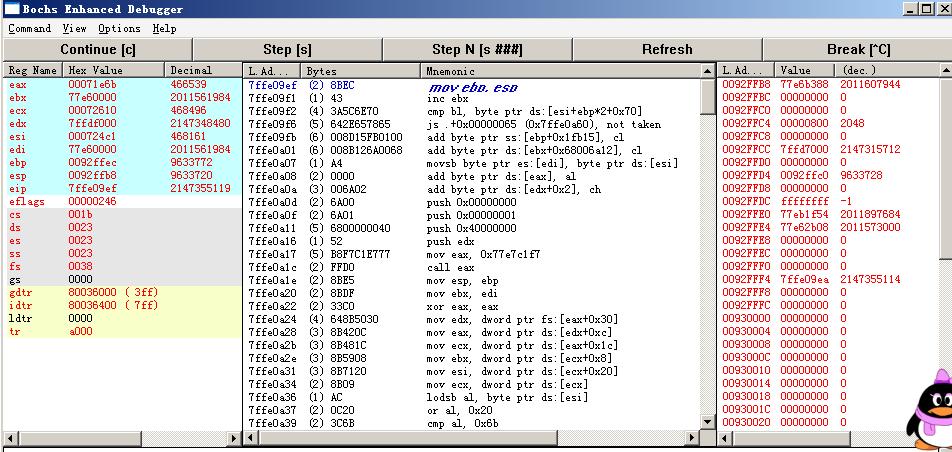
Task: Click stack pane horizontal scroll left arrow
Action: tap(725, 437)
